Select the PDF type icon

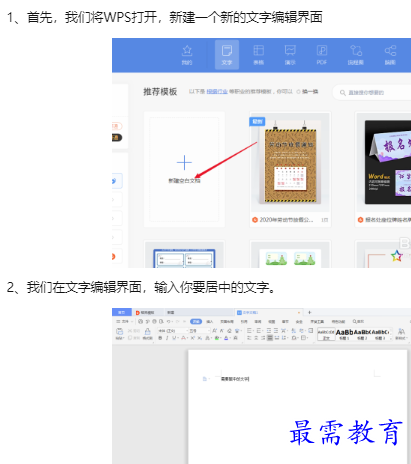pyautogui.click(x=322, y=55)
